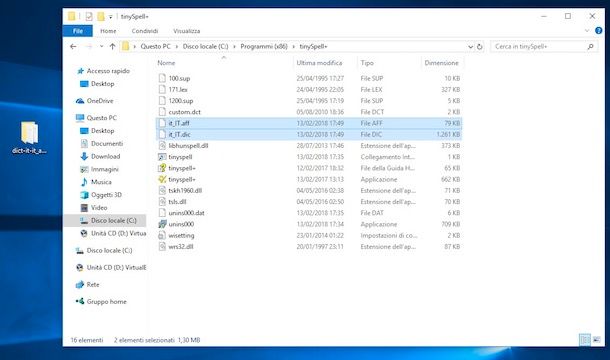Open Documenti in navigation pane

pyautogui.click(x=107, y=144)
